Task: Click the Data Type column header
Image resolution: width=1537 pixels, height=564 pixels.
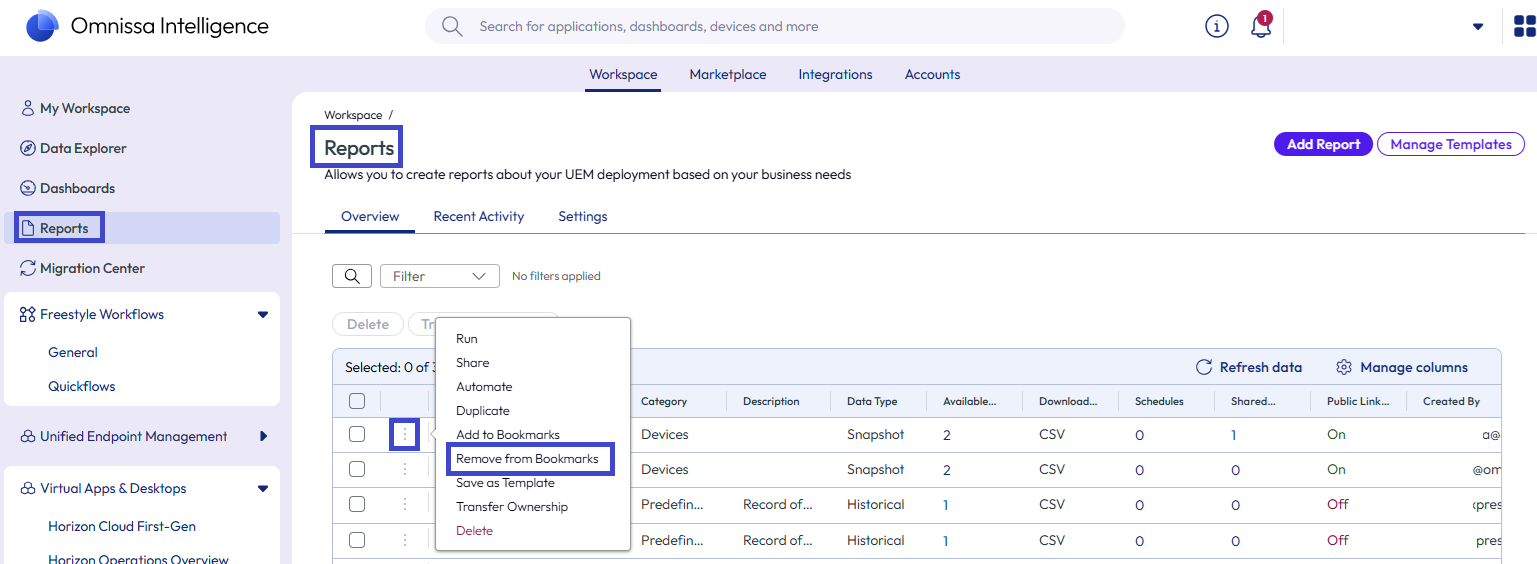Action: [x=872, y=401]
